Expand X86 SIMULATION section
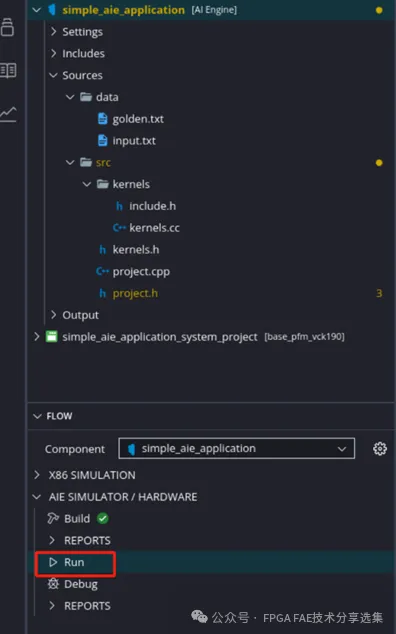 (92, 475)
